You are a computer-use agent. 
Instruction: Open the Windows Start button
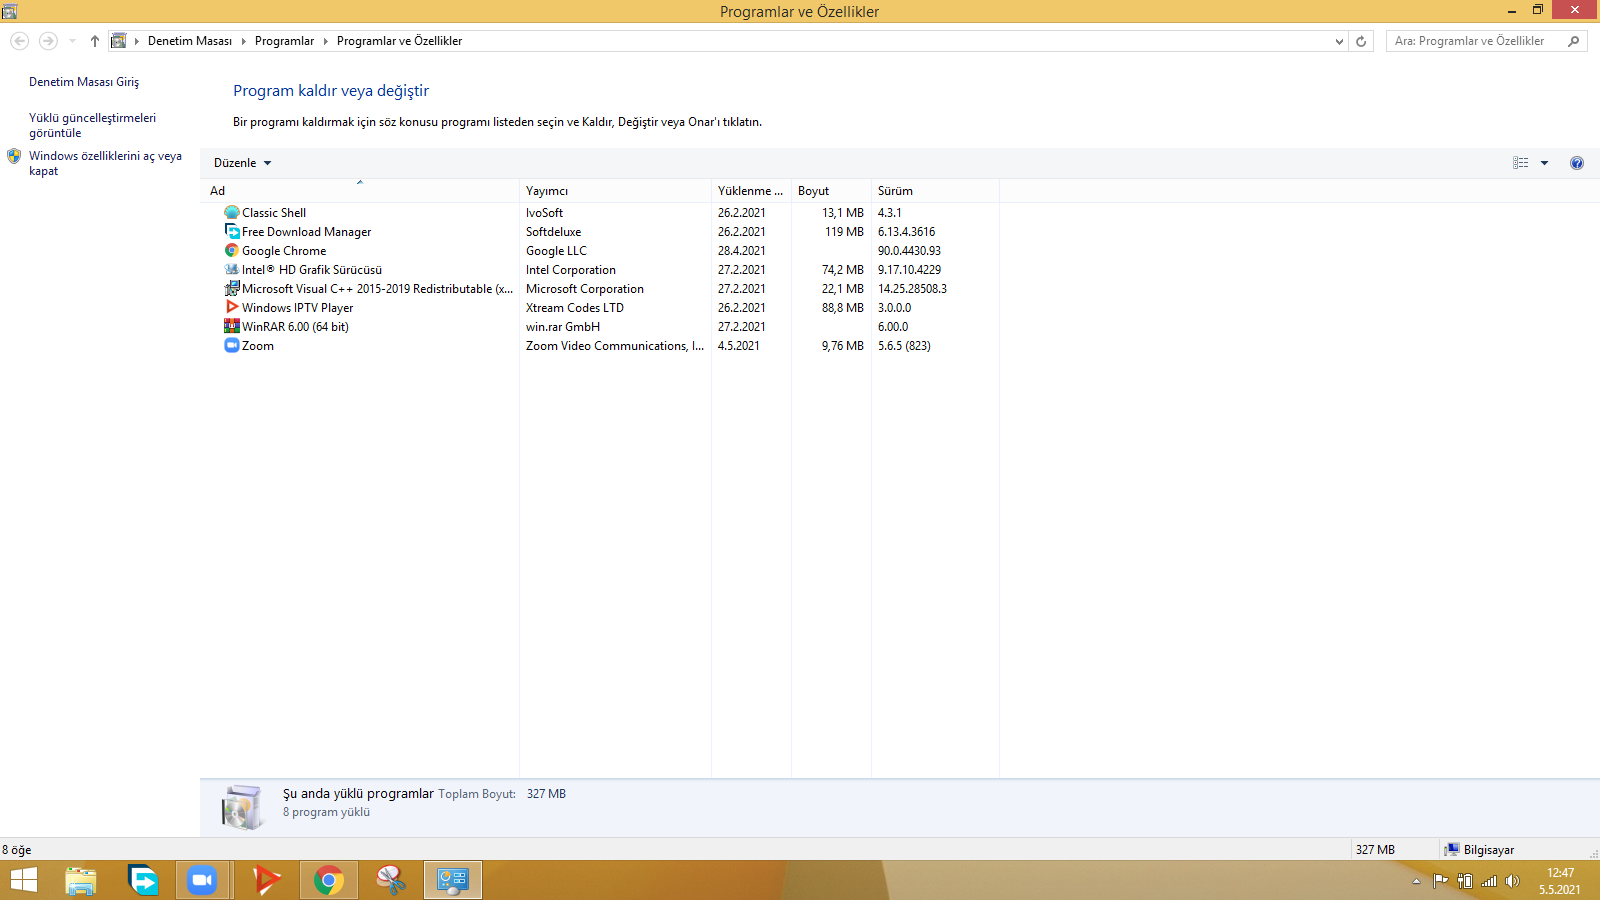point(24,880)
